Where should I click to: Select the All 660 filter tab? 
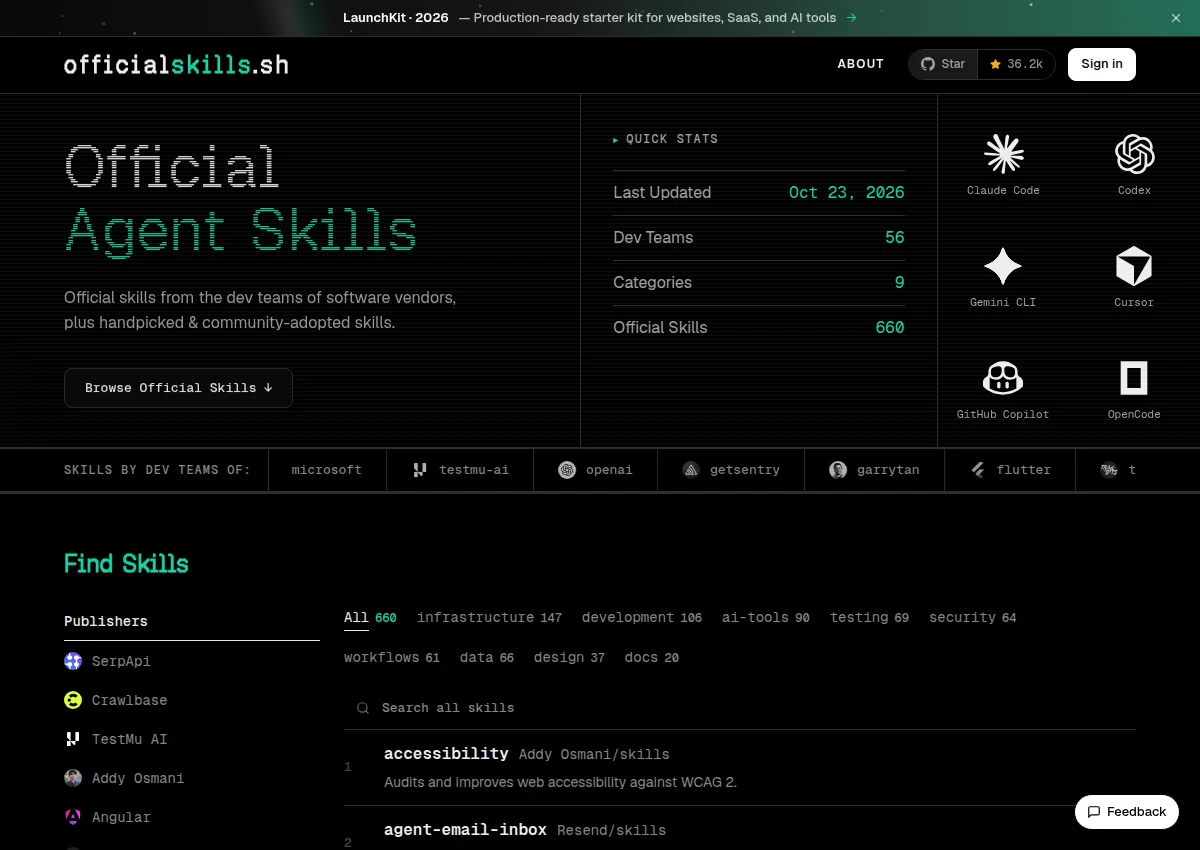tap(370, 618)
